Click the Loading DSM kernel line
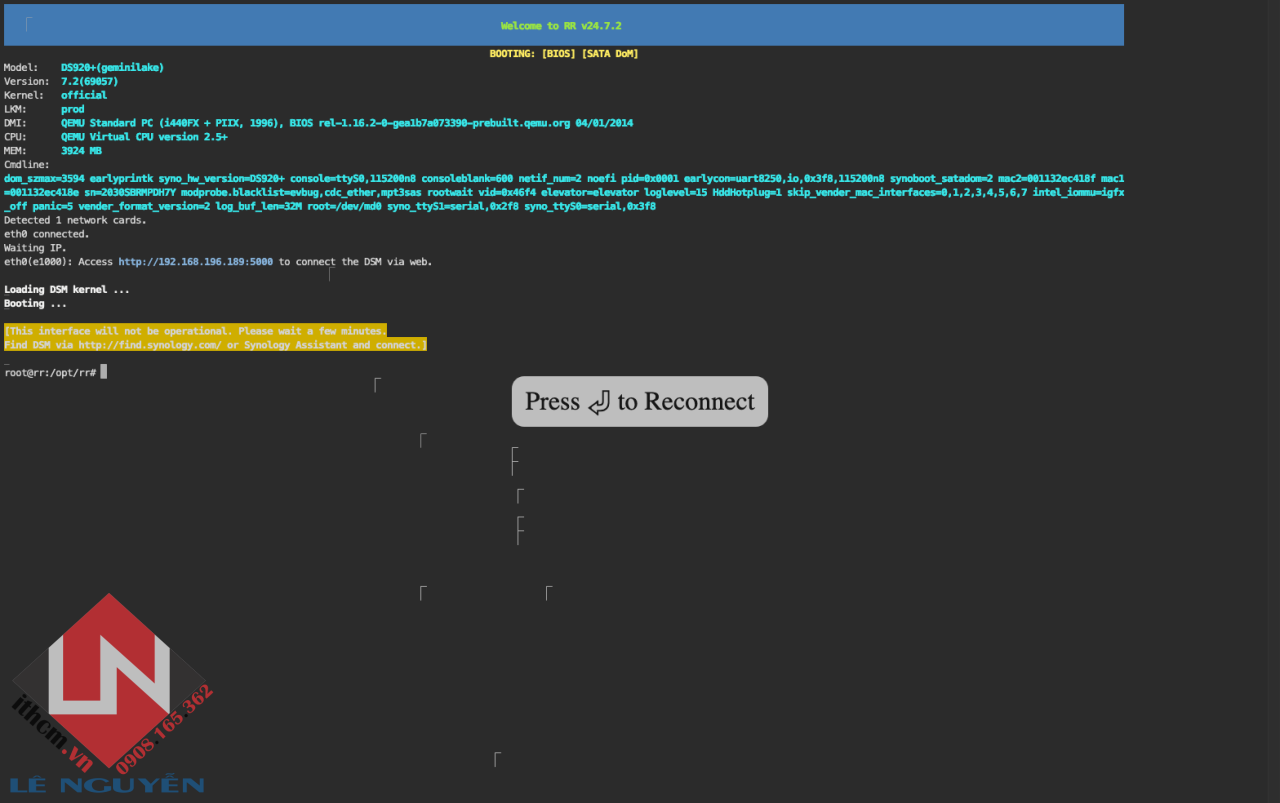Image resolution: width=1280 pixels, height=803 pixels. [x=66, y=290]
